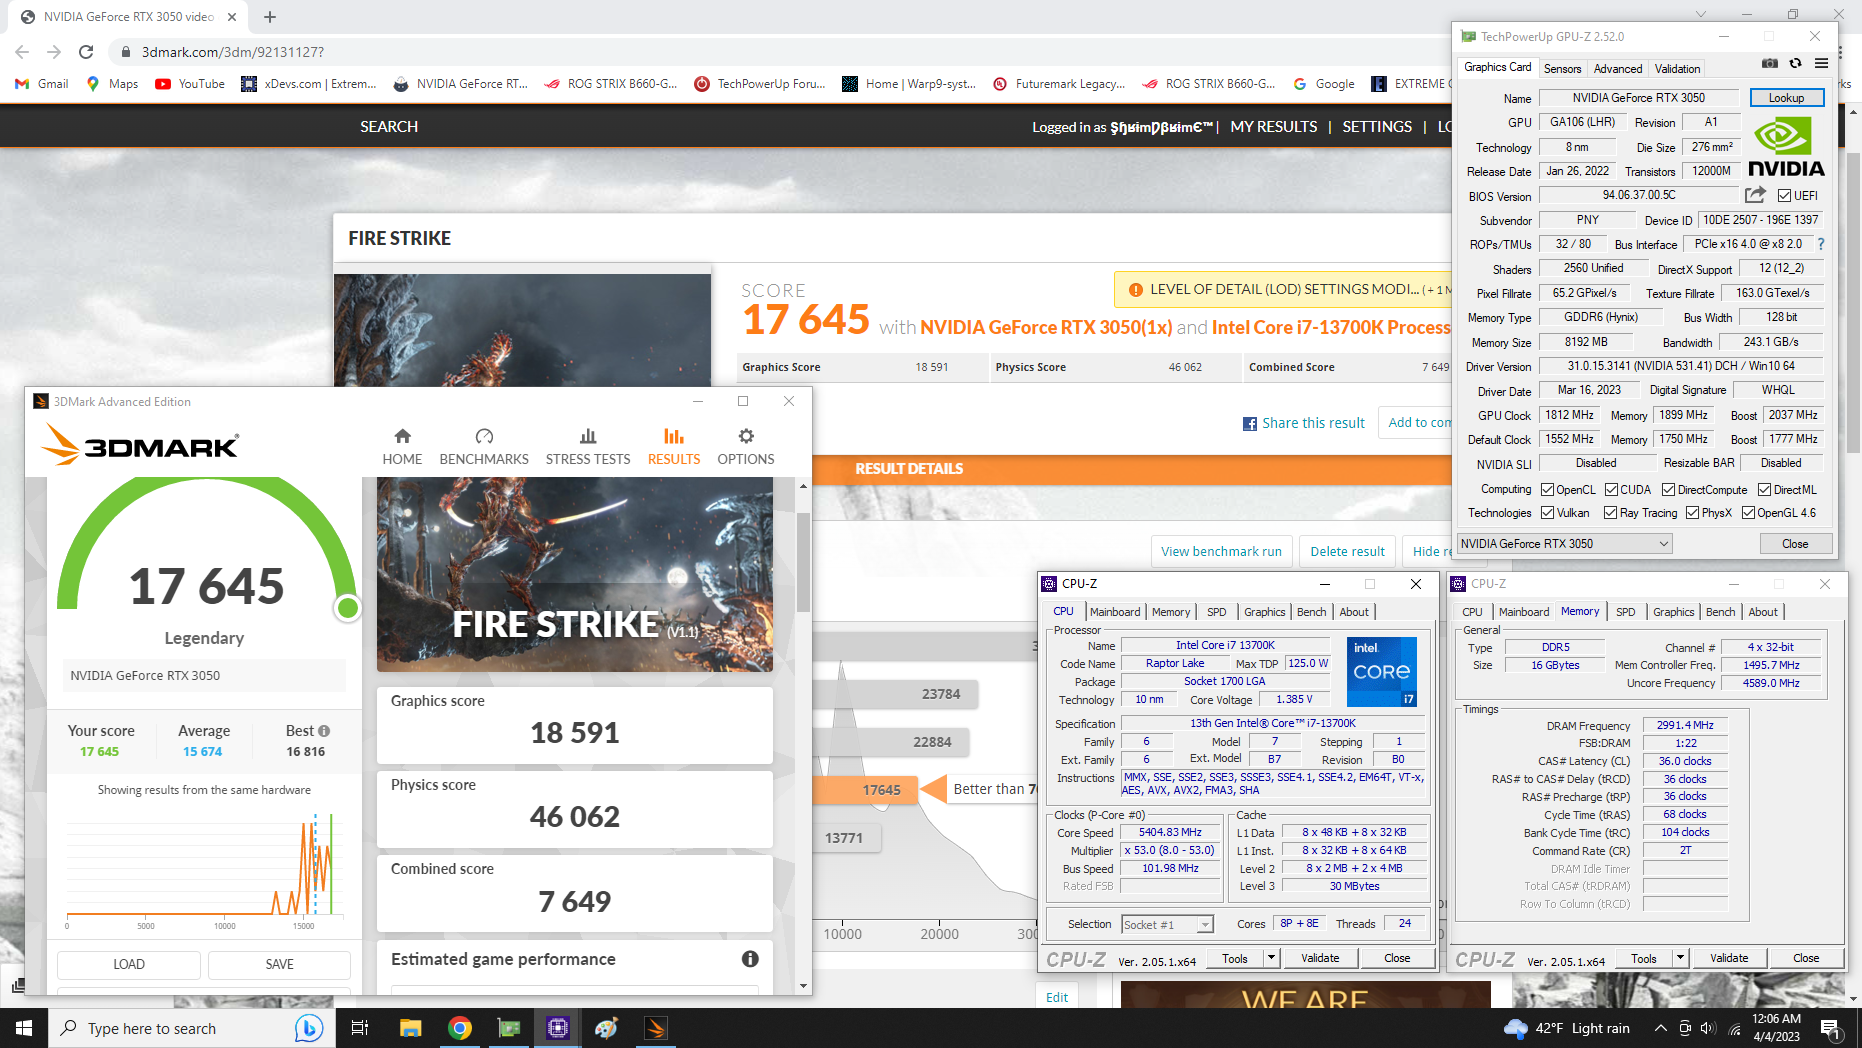Image resolution: width=1862 pixels, height=1048 pixels.
Task: Toggle the Ray Tracing checkbox
Action: click(x=1610, y=513)
